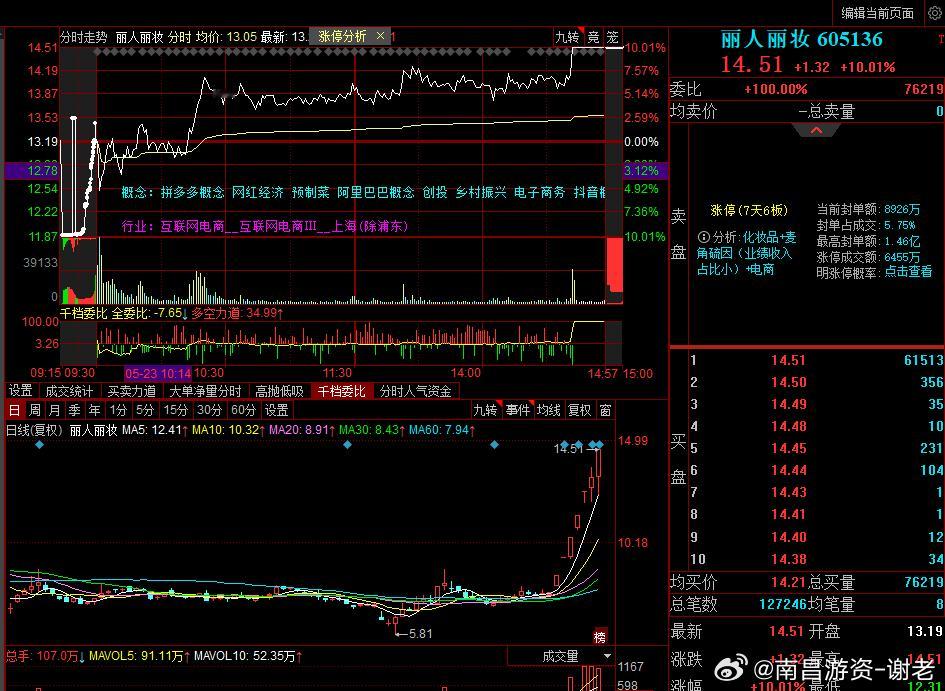Click 分时走势 chart title label

click(84, 37)
